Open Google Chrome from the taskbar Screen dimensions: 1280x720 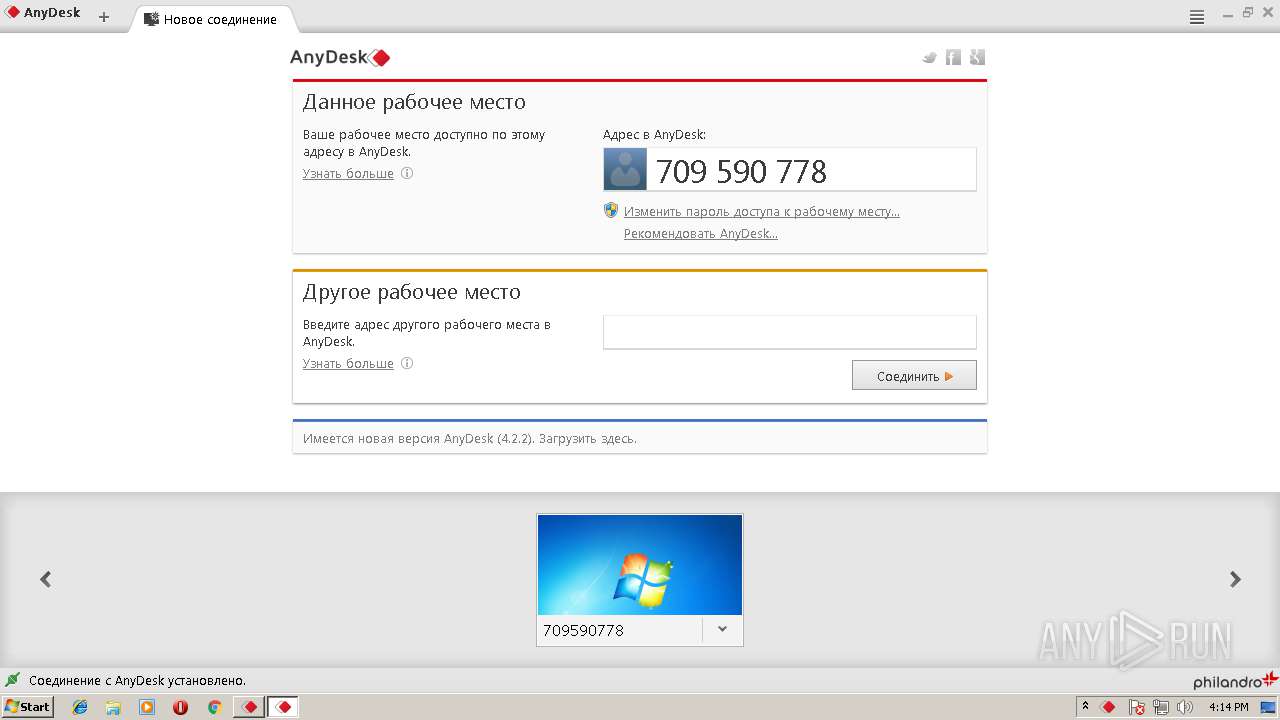point(214,707)
